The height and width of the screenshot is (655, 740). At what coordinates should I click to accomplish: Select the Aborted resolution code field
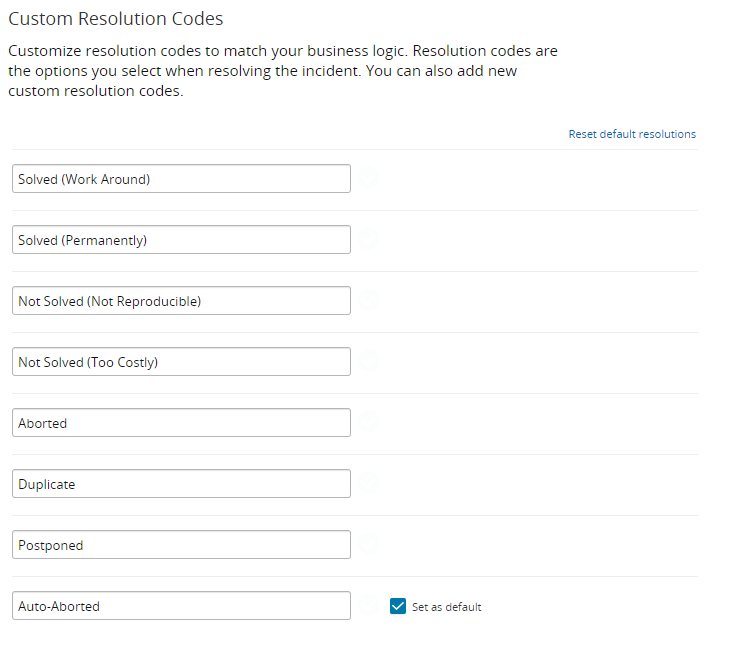tap(181, 423)
